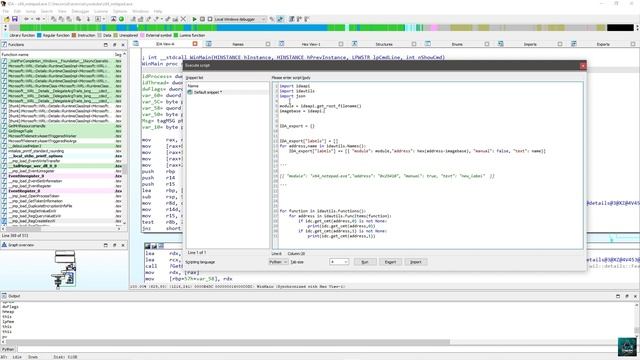640x360 pixels.
Task: Open the Help menu
Action: click(x=158, y=11)
